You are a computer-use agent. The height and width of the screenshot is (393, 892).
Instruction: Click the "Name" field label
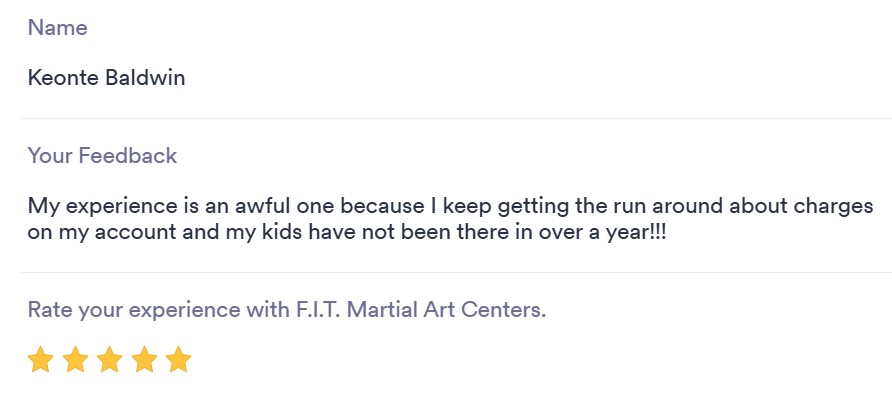coord(57,27)
